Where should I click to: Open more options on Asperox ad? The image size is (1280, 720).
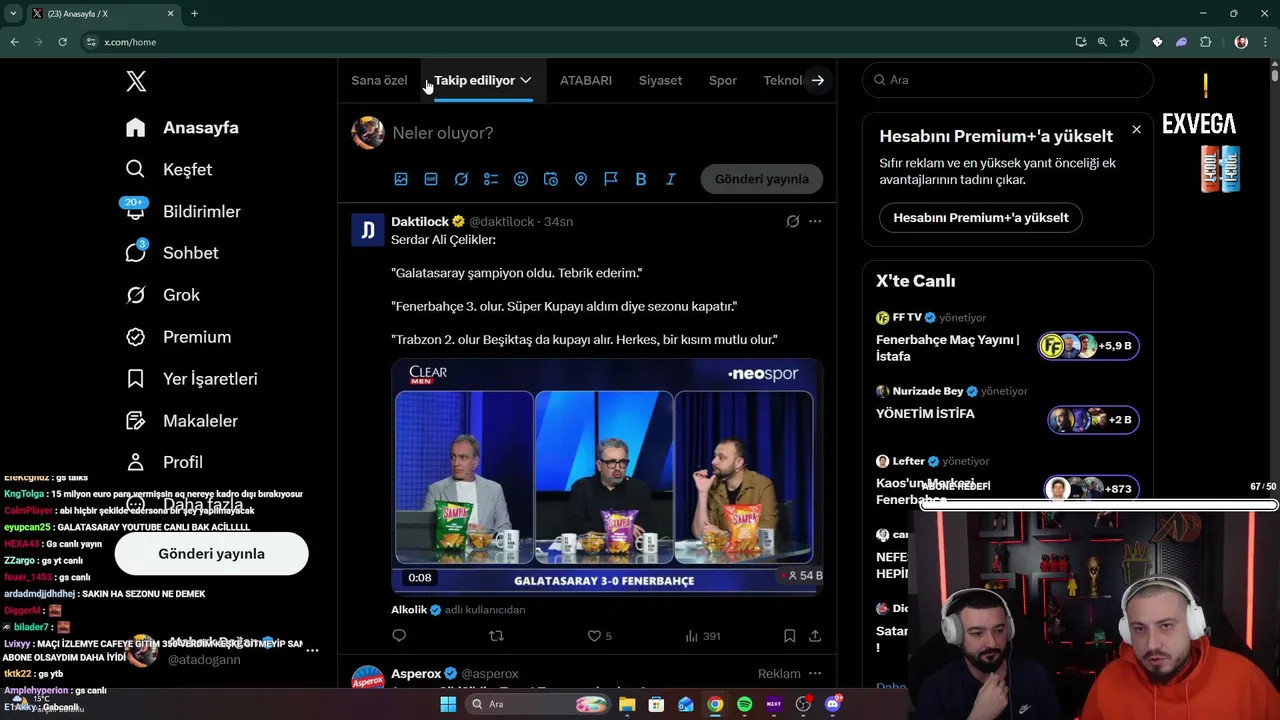pyautogui.click(x=815, y=674)
